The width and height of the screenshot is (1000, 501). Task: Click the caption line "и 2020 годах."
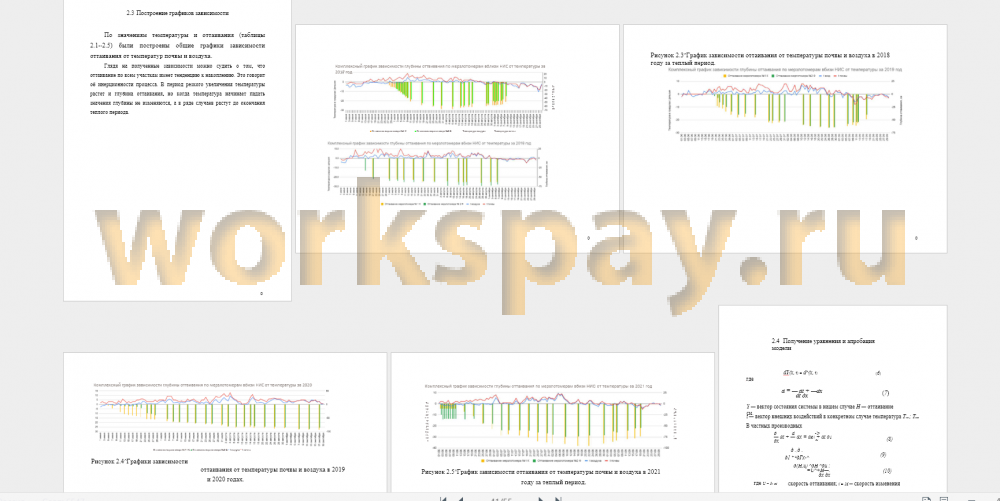(x=225, y=479)
